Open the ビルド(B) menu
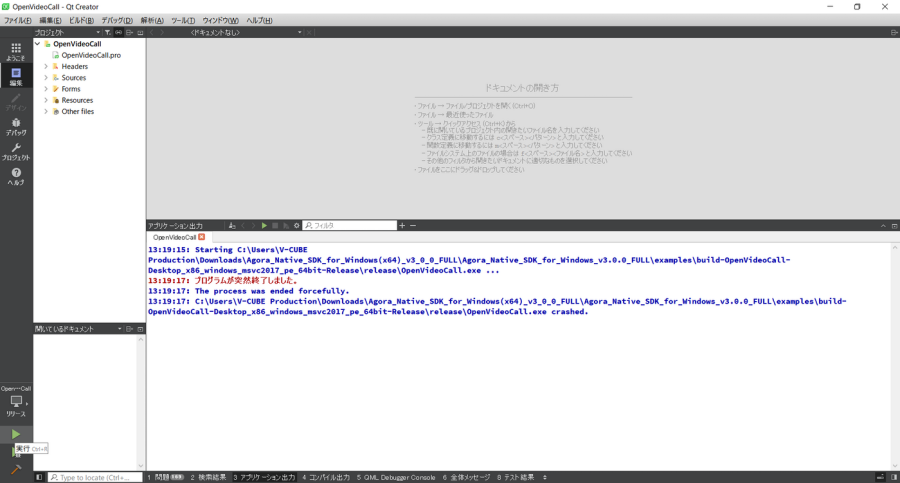This screenshot has width=900, height=483. (81, 20)
